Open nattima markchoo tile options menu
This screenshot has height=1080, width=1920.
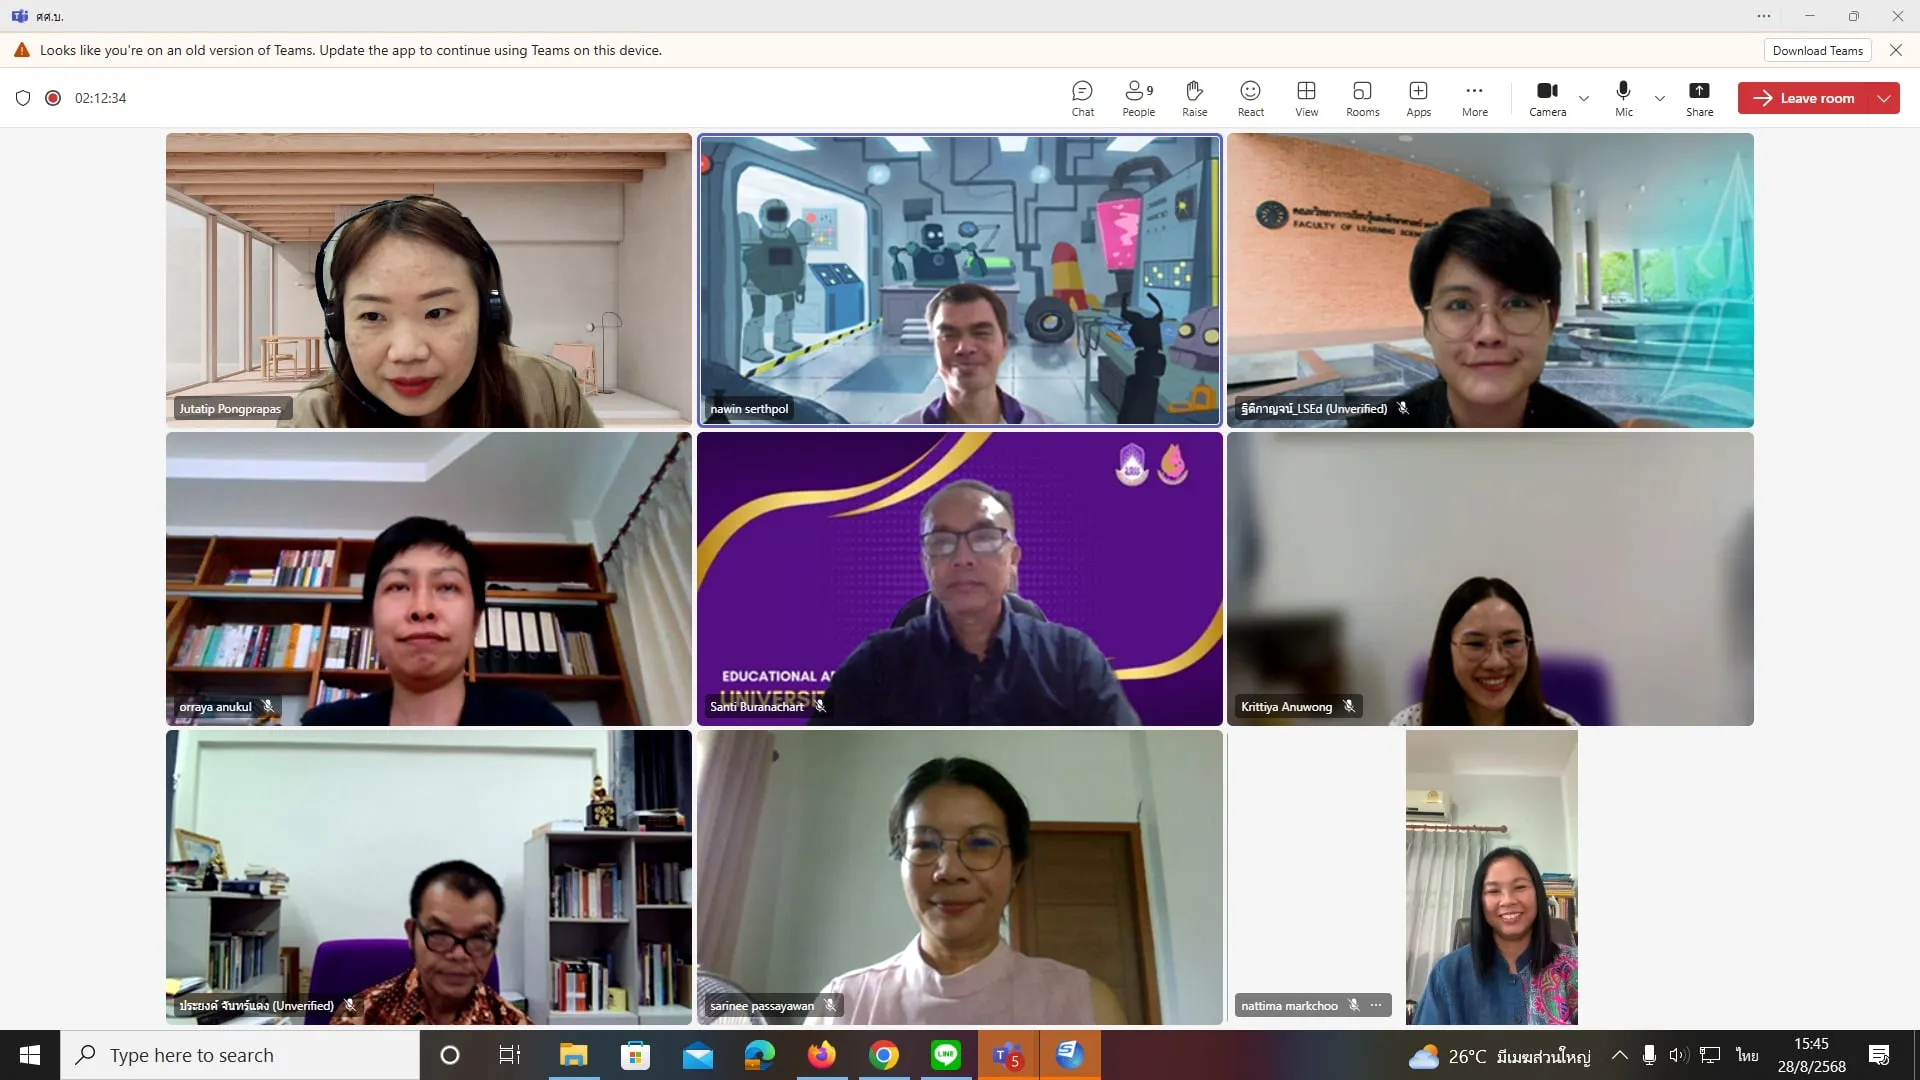tap(1376, 1005)
